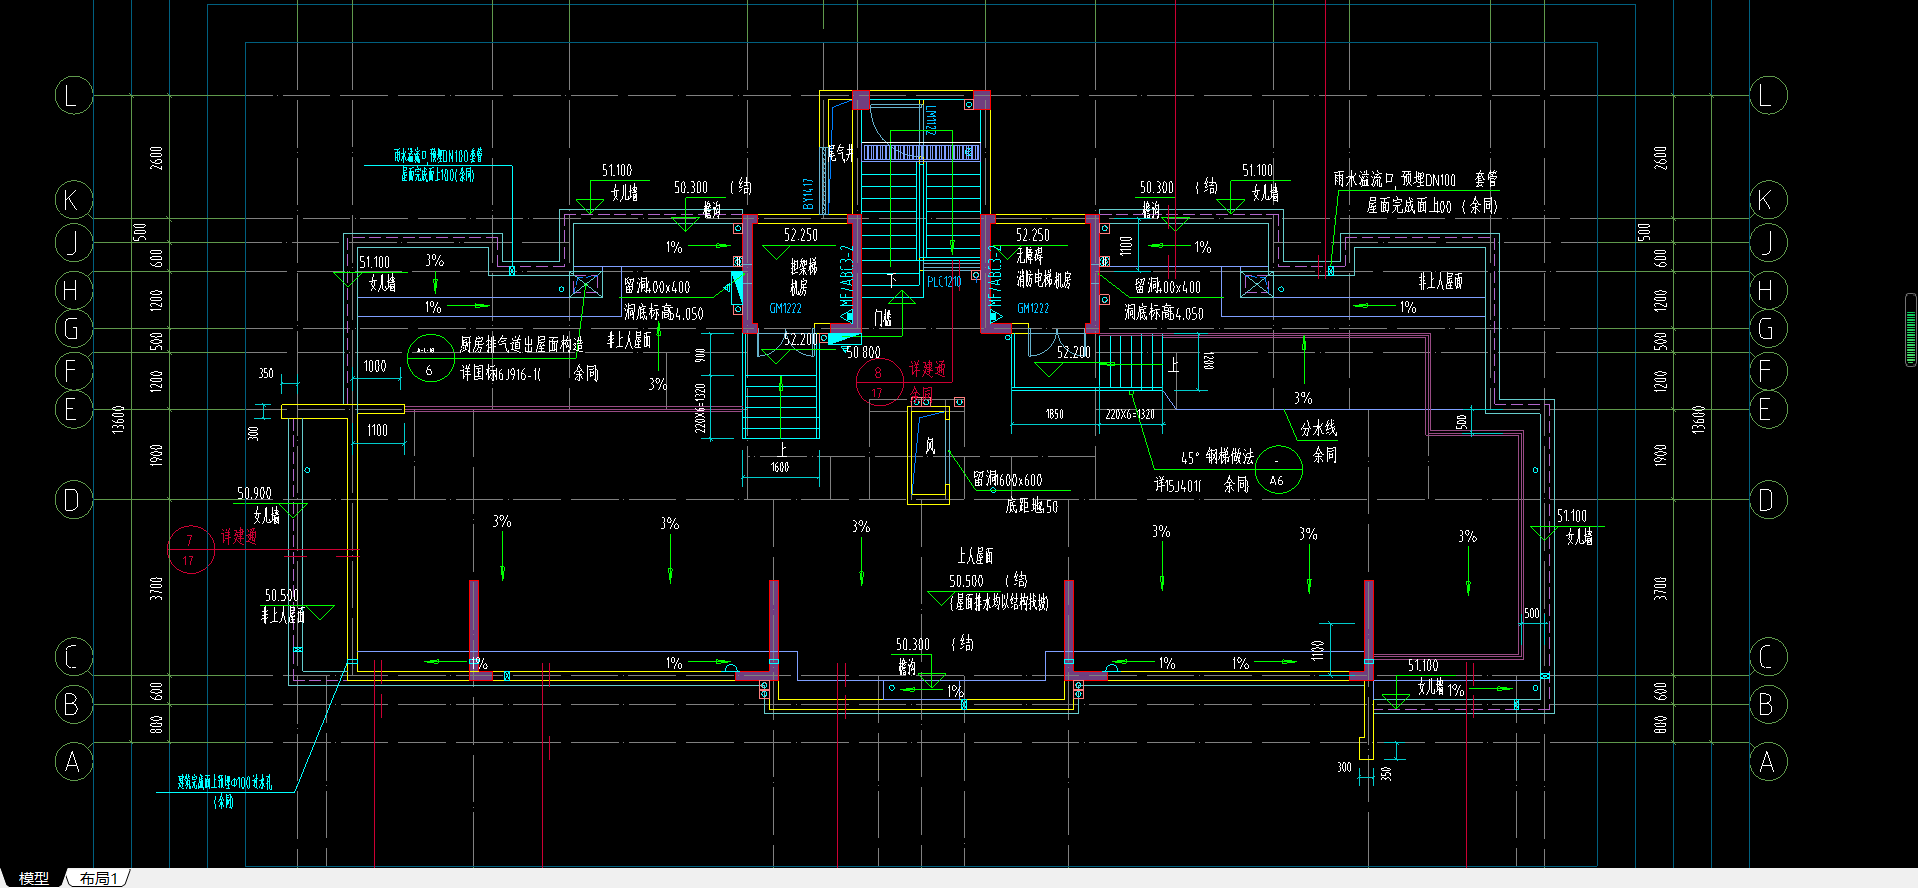The height and width of the screenshot is (888, 1918).
Task: Click the 厨房排气道出屋面构造 note text
Action: coord(522,345)
